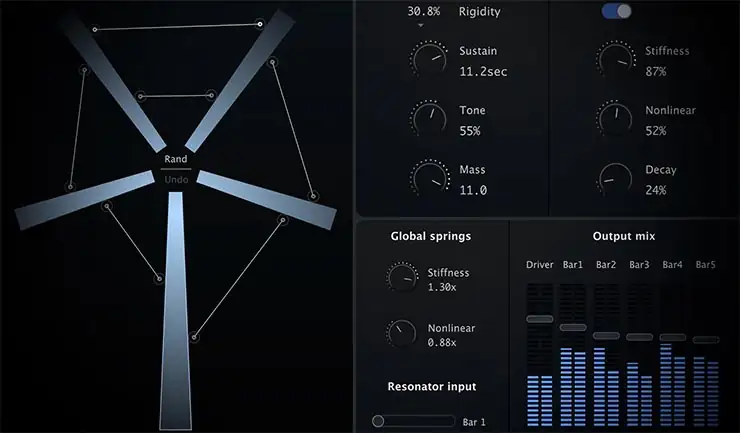Image resolution: width=740 pixels, height=433 pixels.
Task: Click the Undo button below Rand
Action: pyautogui.click(x=176, y=179)
